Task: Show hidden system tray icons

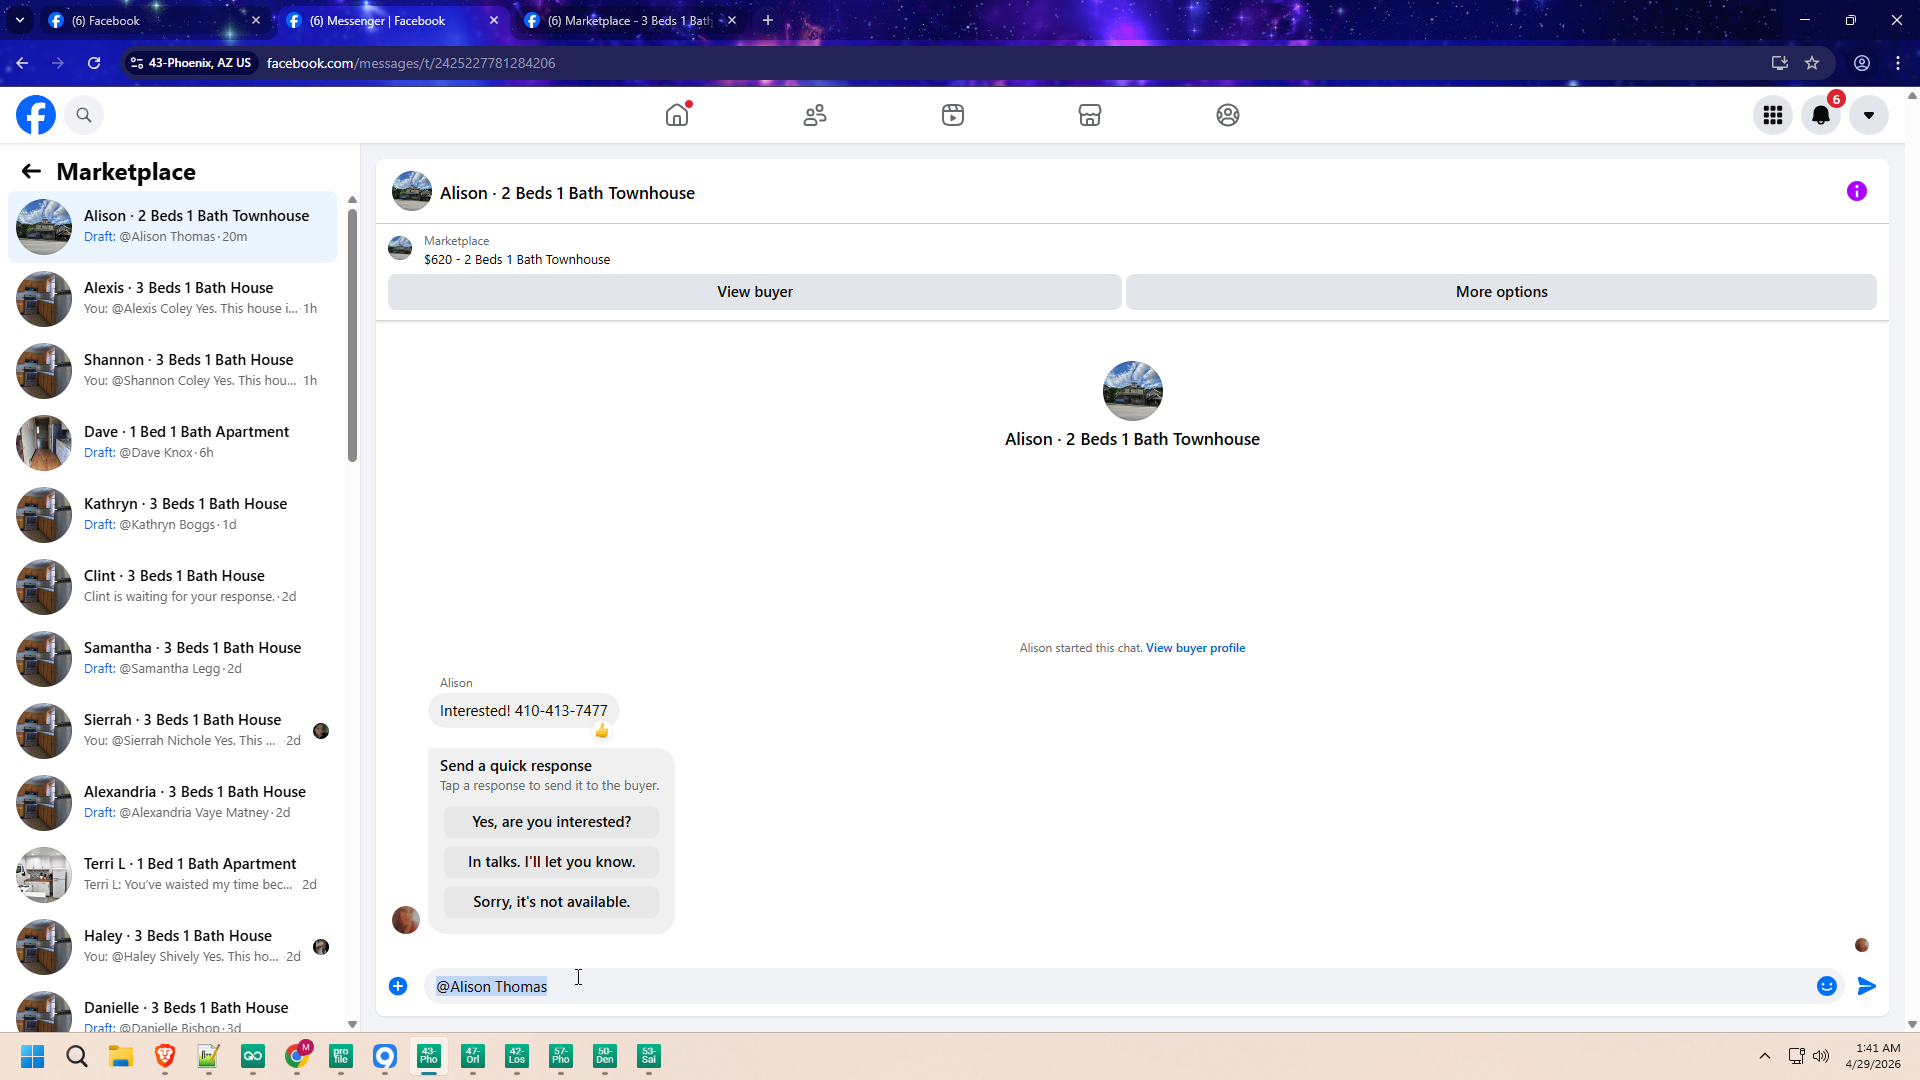Action: (x=1765, y=1056)
